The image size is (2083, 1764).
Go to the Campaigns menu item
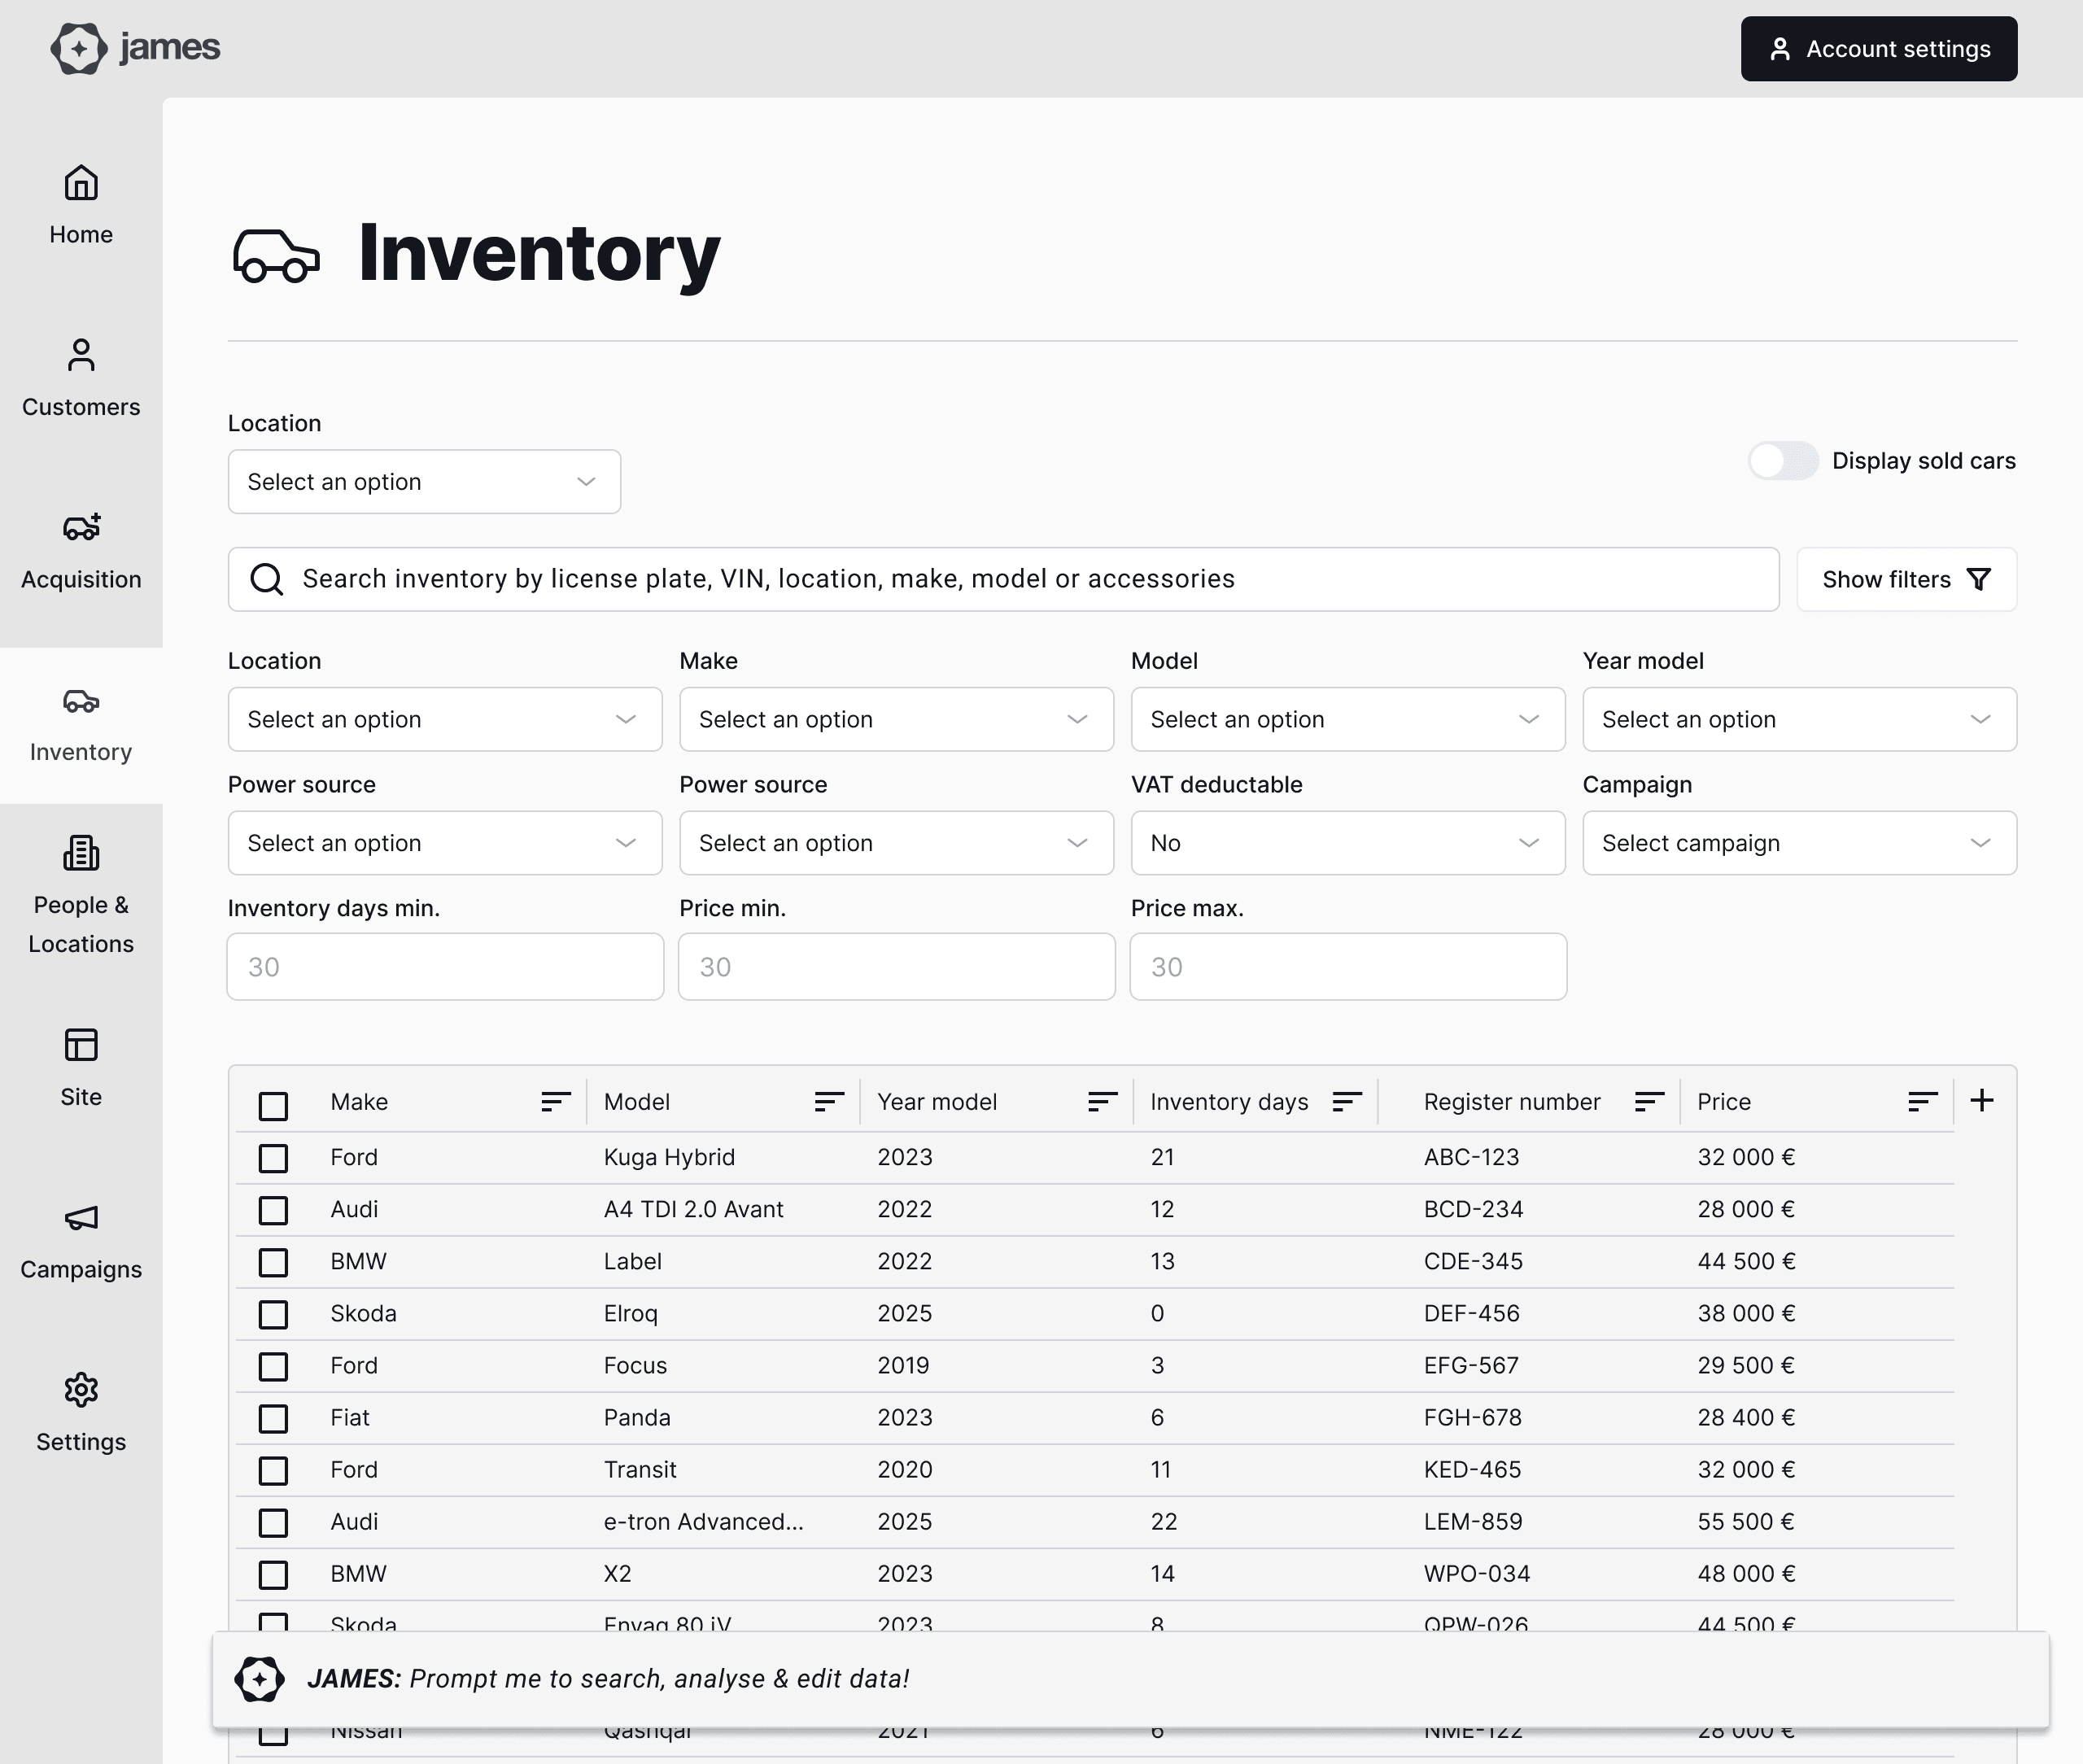click(81, 1241)
